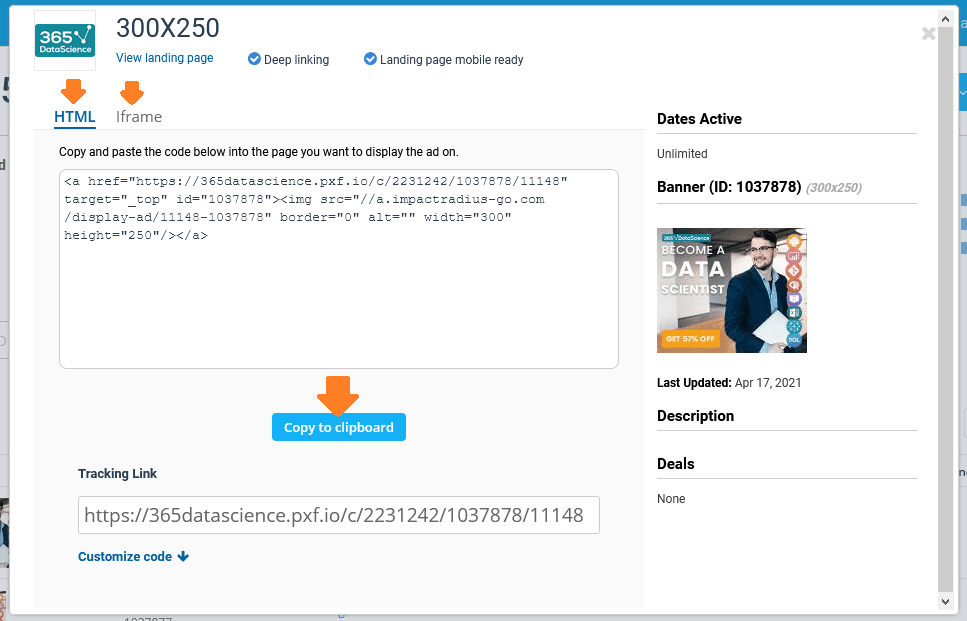Screen dimensions: 967x621
Task: Click the Tracking Link URL field
Action: point(339,515)
